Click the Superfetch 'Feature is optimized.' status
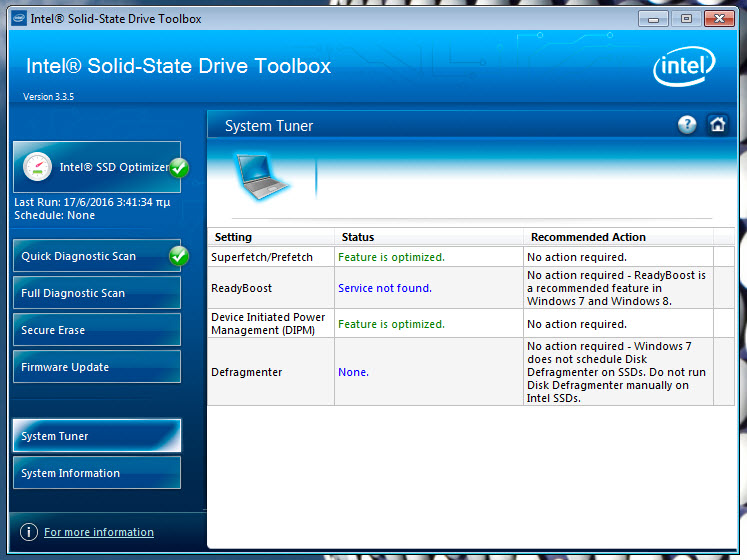747x560 pixels. click(x=391, y=257)
